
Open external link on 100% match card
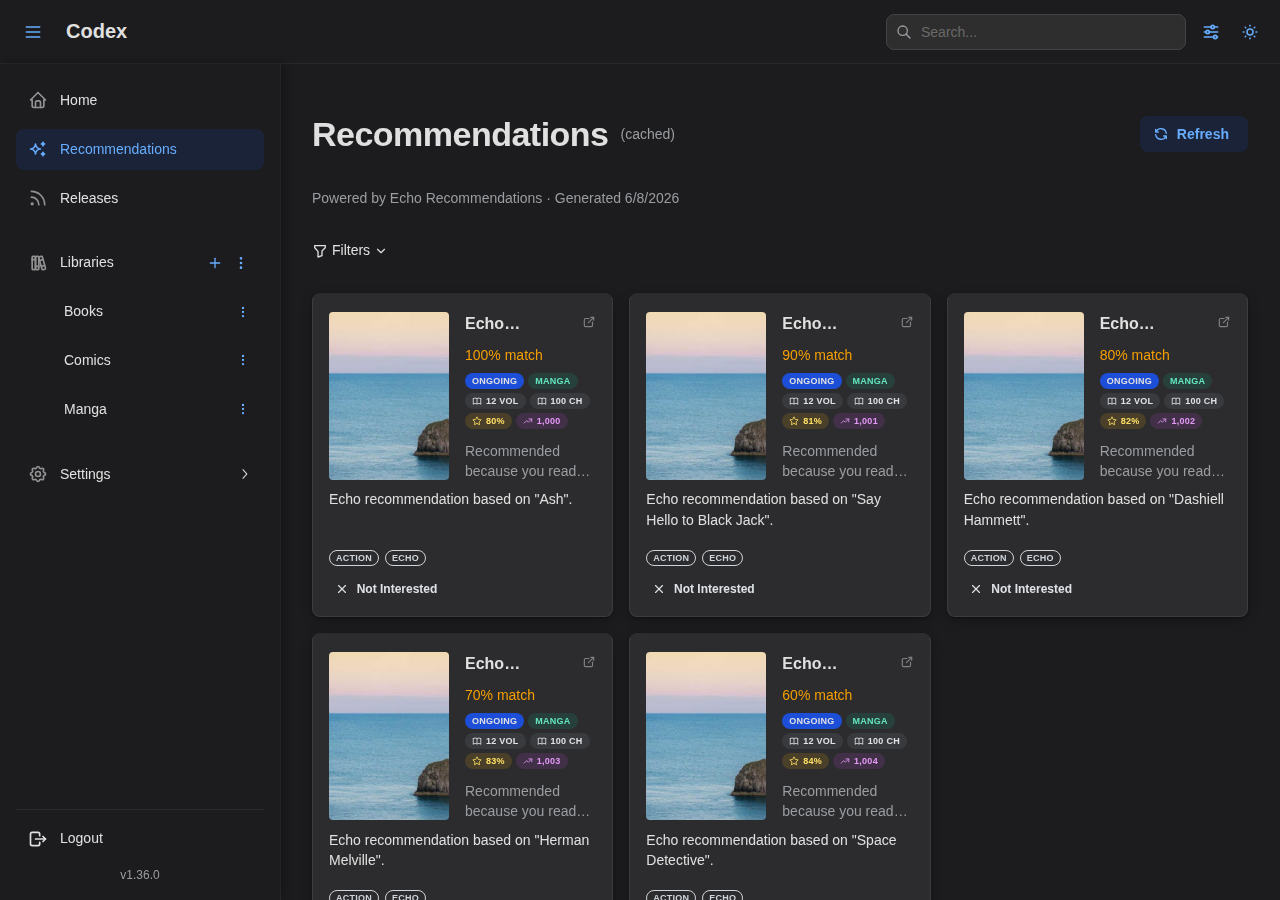coord(589,322)
